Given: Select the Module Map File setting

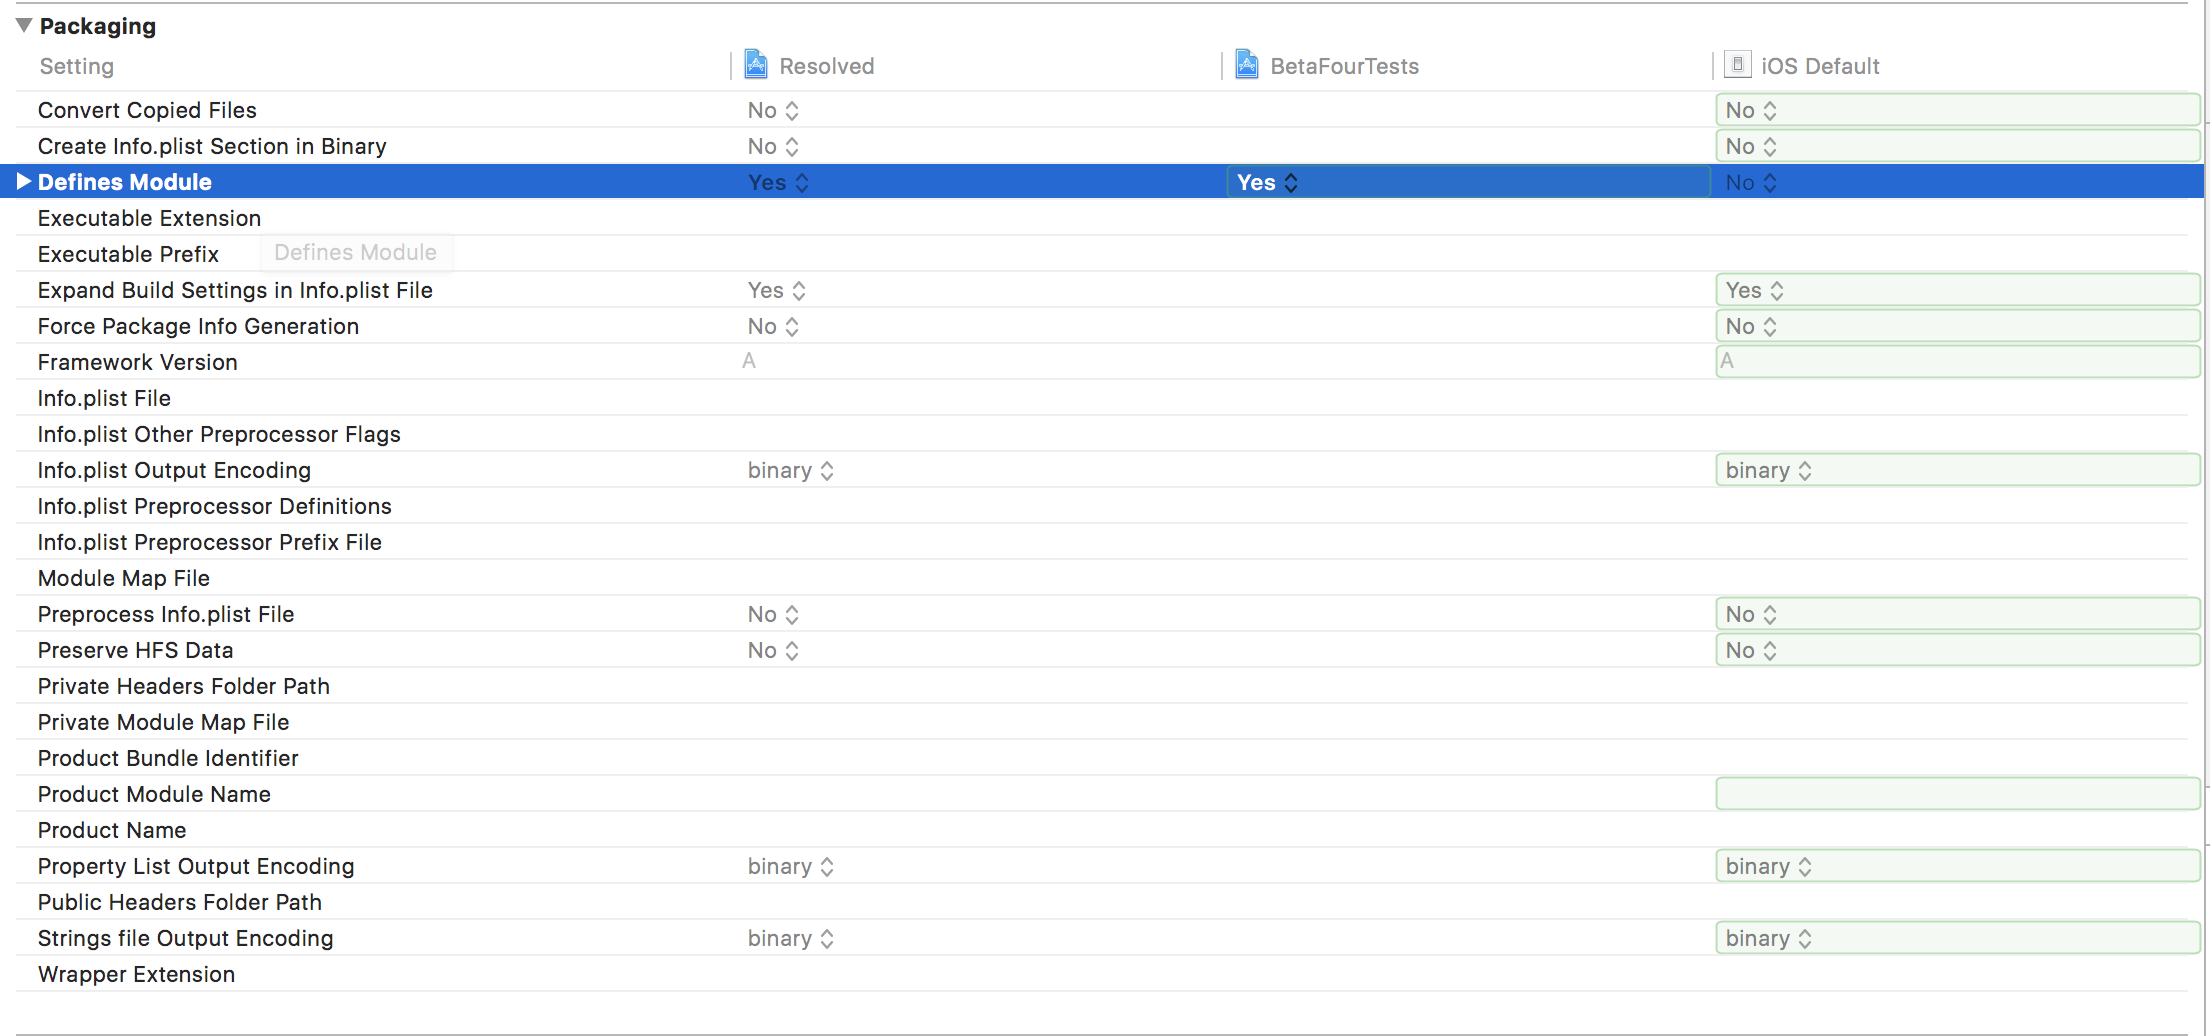Looking at the screenshot, I should (123, 578).
